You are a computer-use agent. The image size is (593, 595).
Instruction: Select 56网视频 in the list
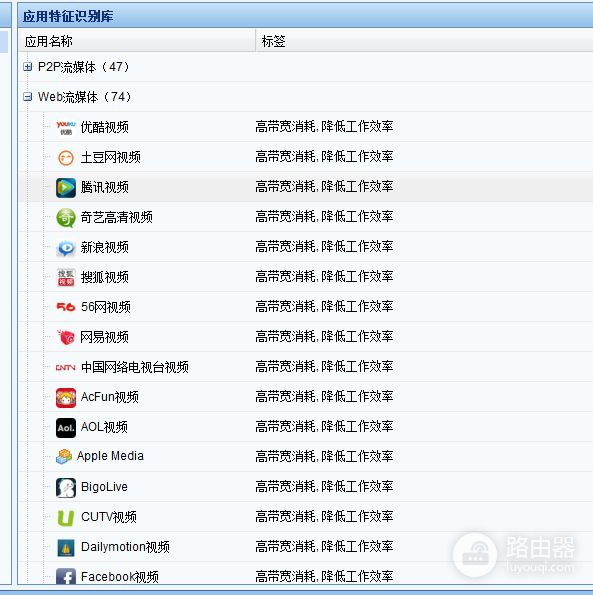106,307
